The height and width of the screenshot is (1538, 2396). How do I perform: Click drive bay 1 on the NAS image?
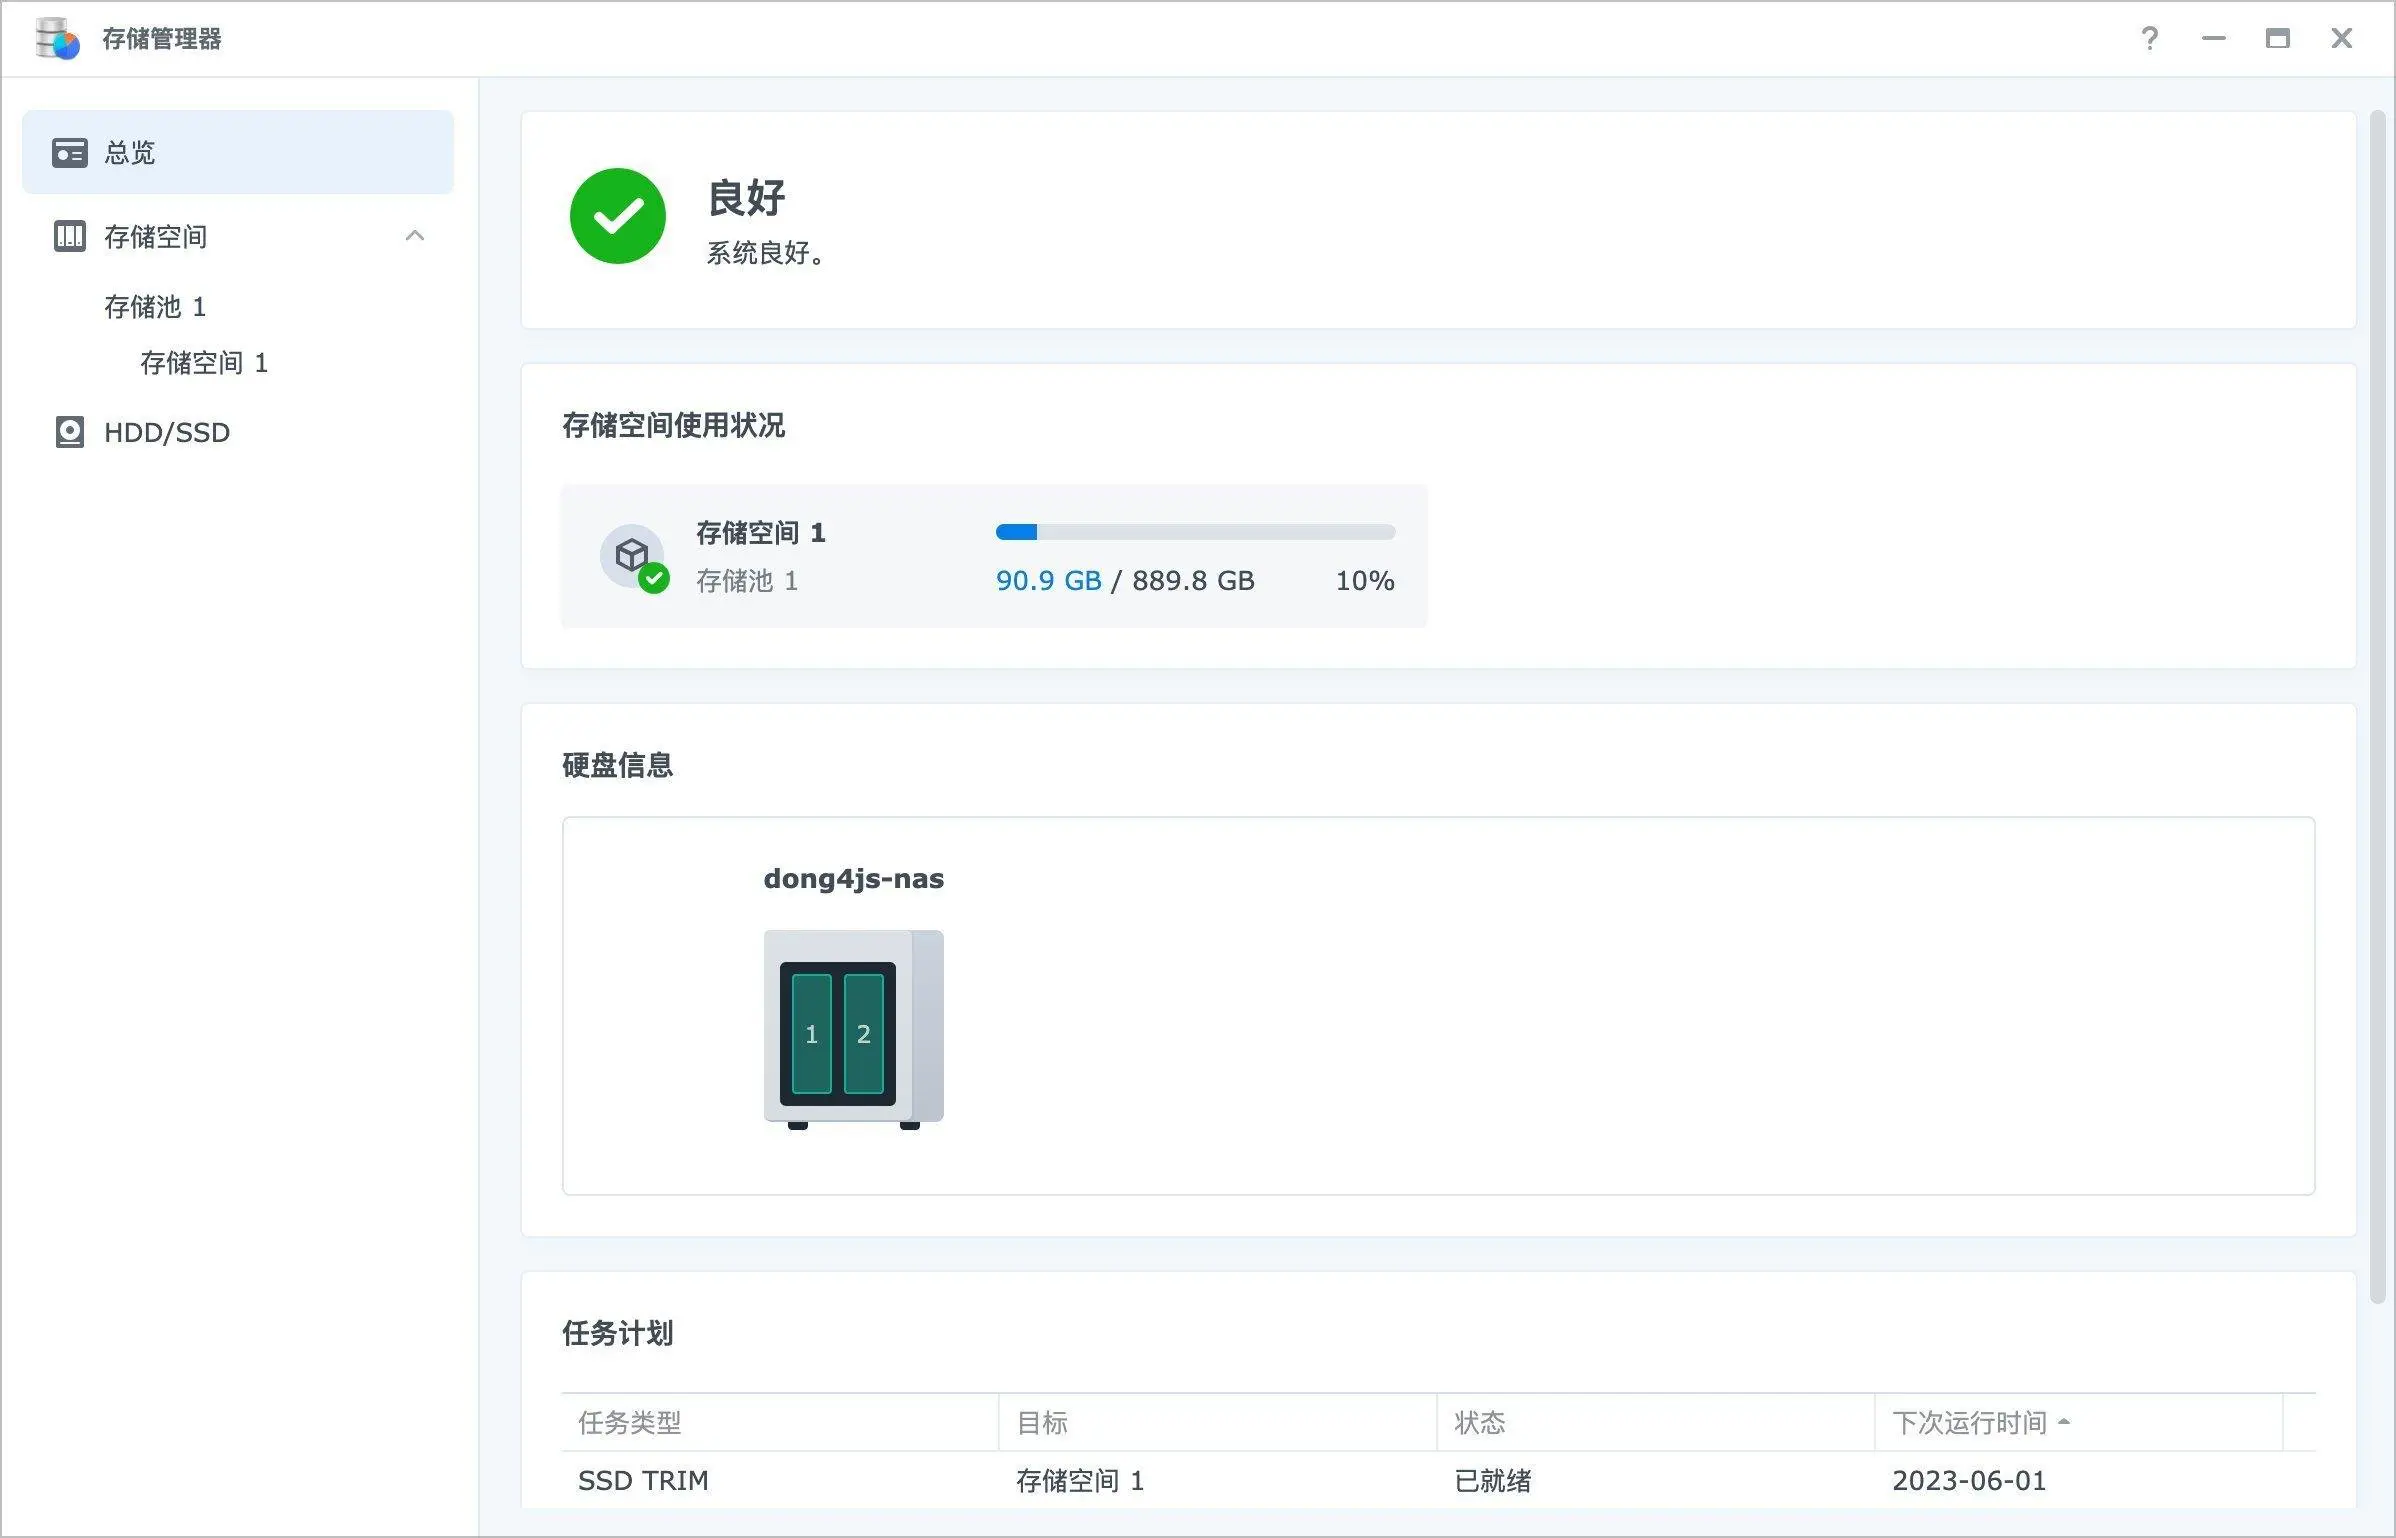[x=811, y=1034]
